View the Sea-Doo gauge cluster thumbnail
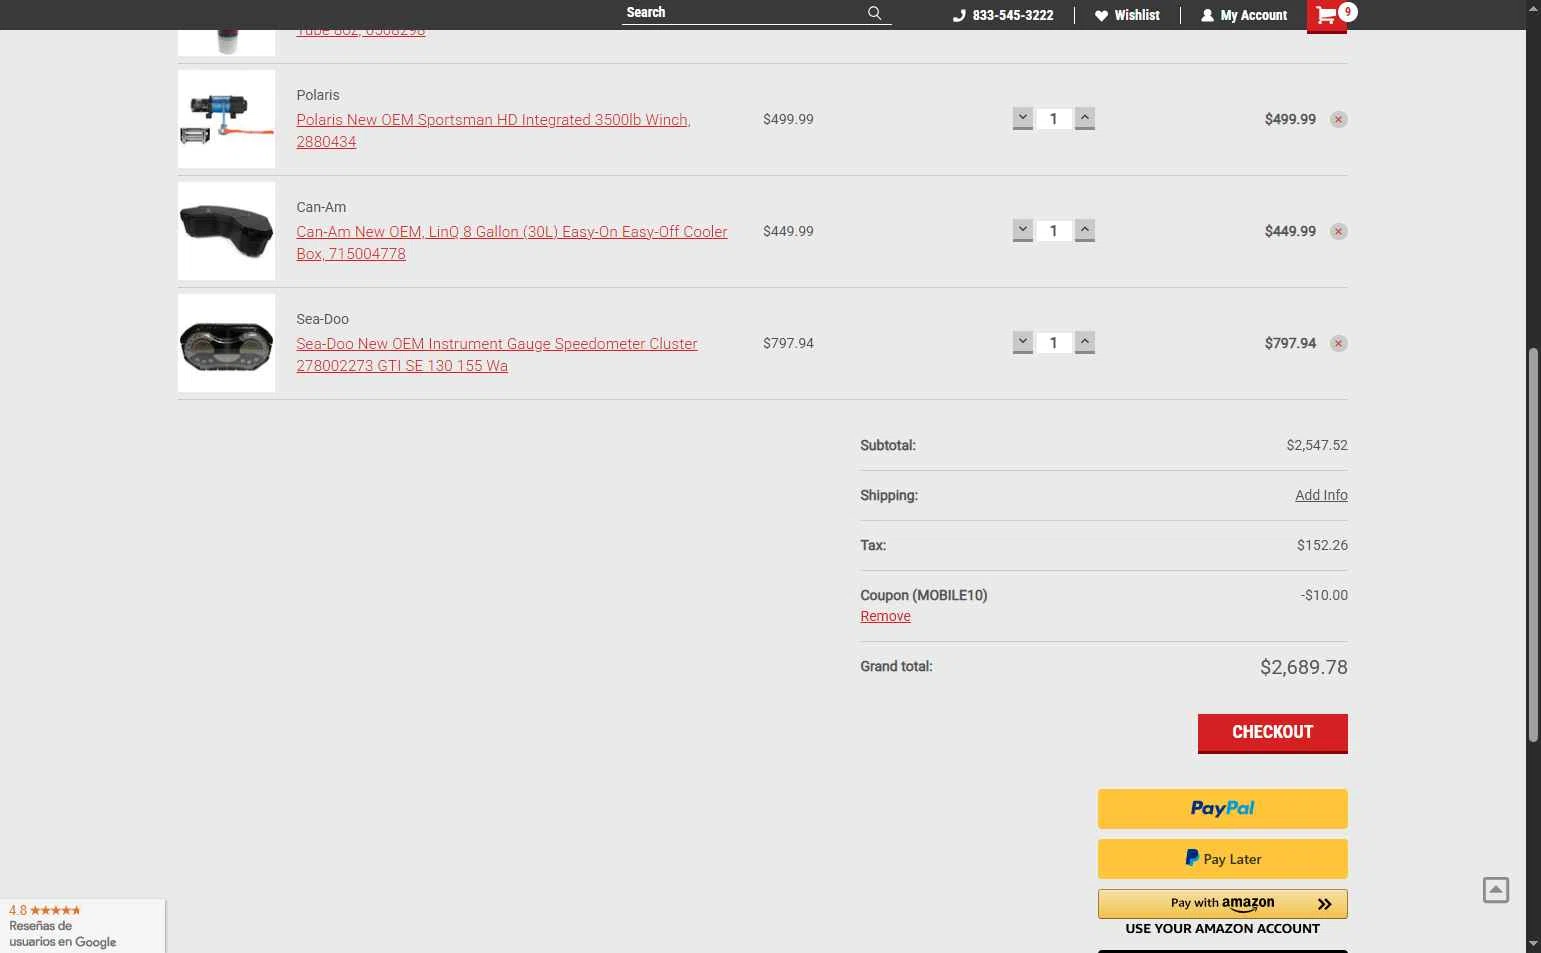The image size is (1541, 953). point(226,343)
